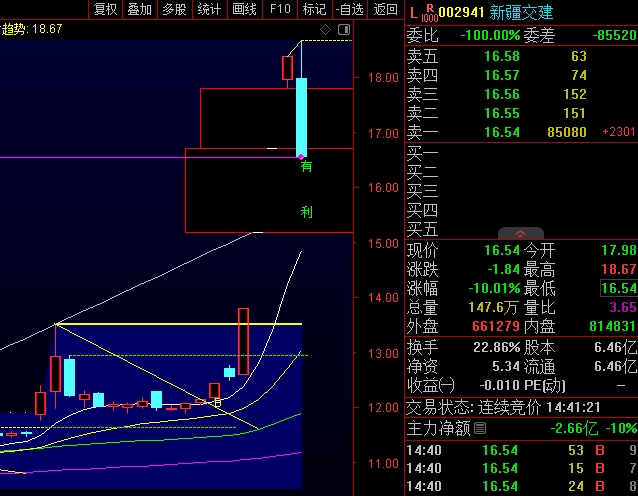Click the 卖五 price 16.58
Image resolution: width=638 pixels, height=496 pixels.
click(502, 56)
